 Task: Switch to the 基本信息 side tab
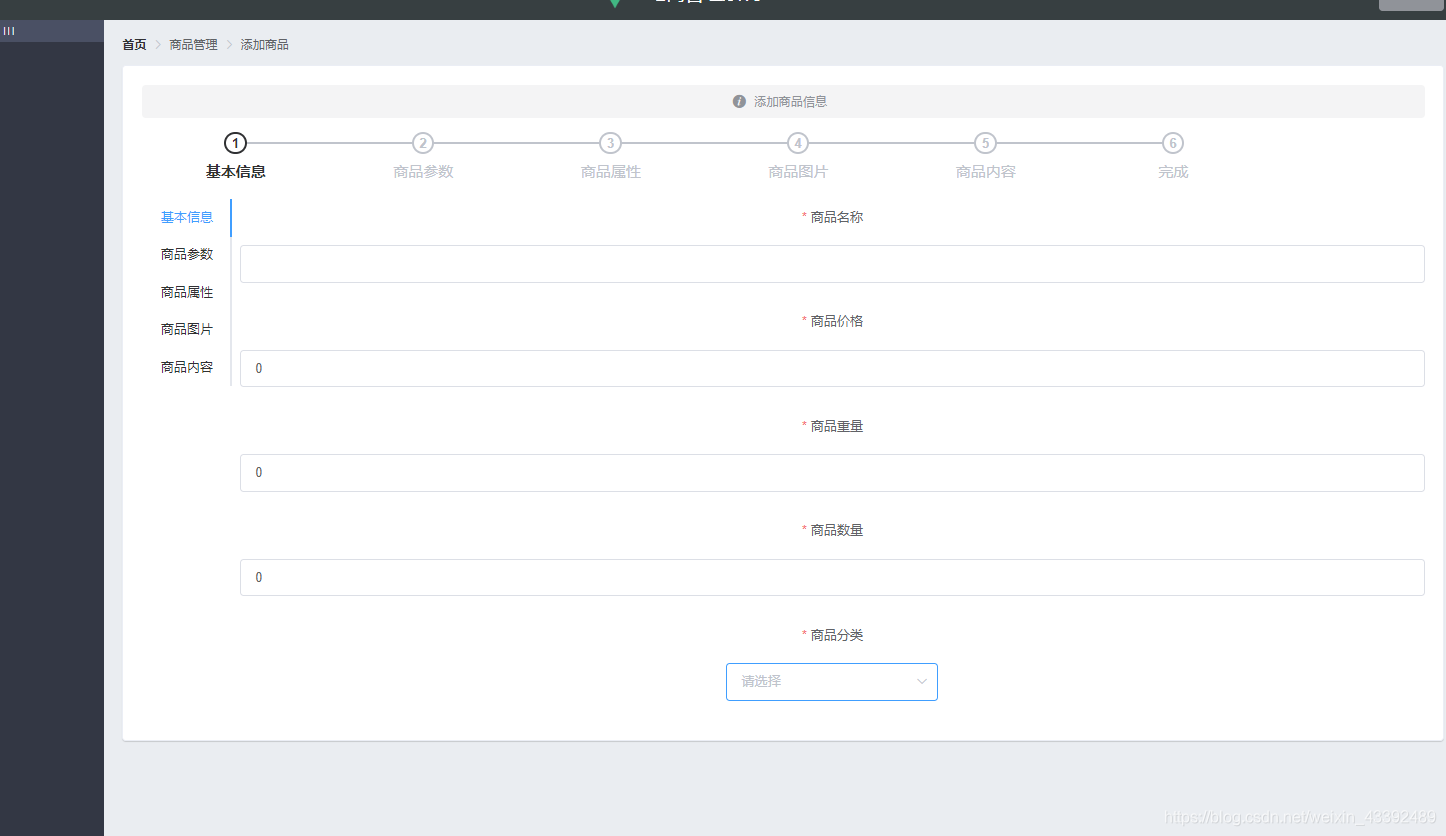187,217
